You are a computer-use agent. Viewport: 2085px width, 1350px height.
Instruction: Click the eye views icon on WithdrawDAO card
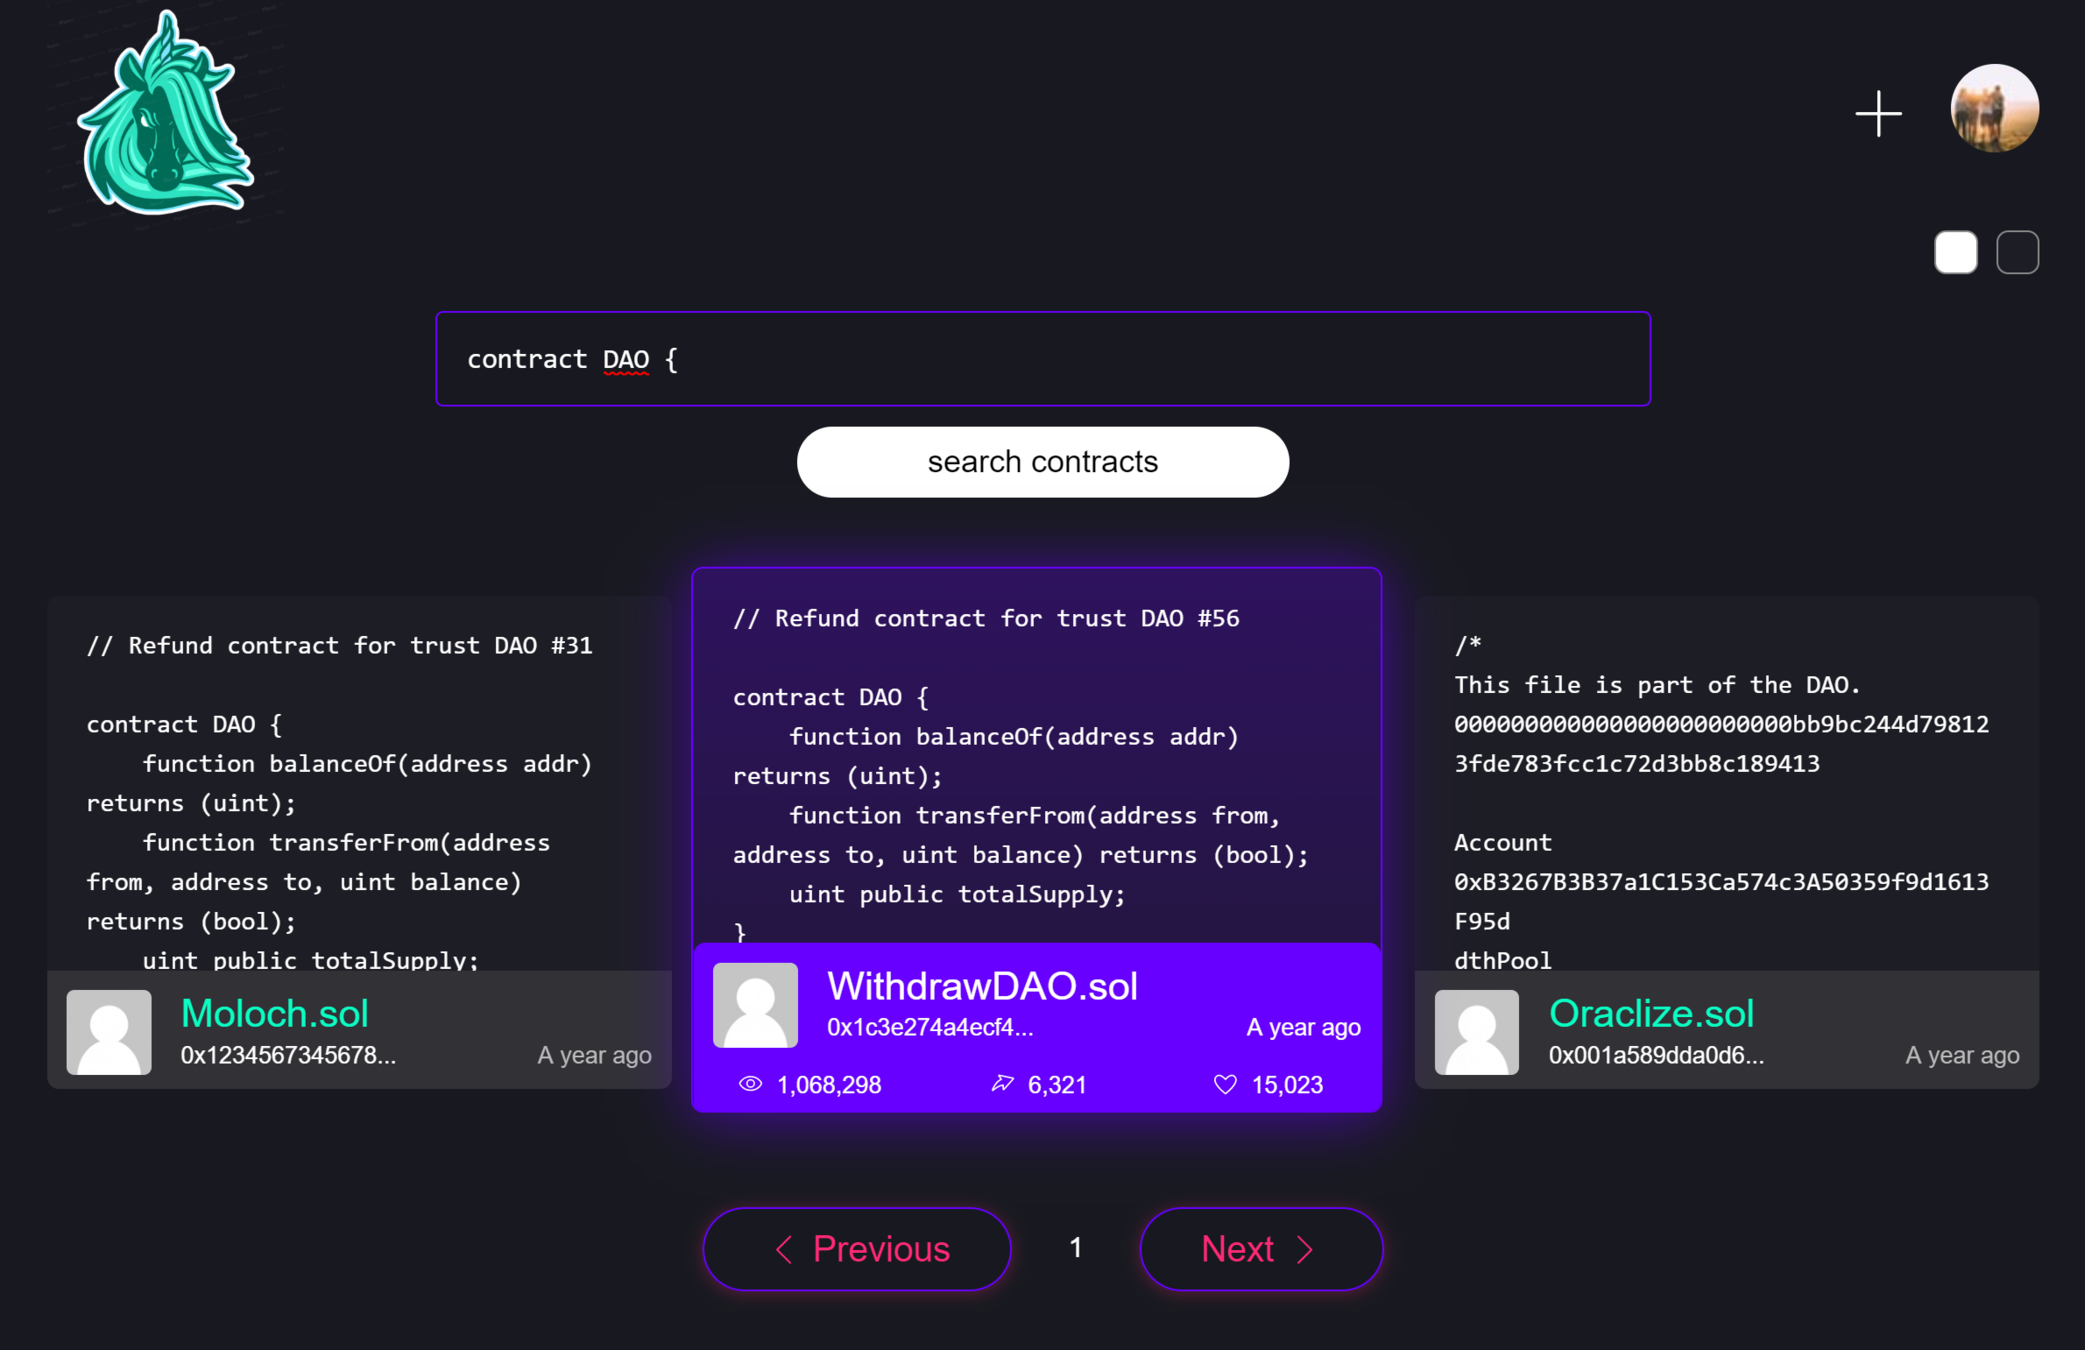(750, 1084)
